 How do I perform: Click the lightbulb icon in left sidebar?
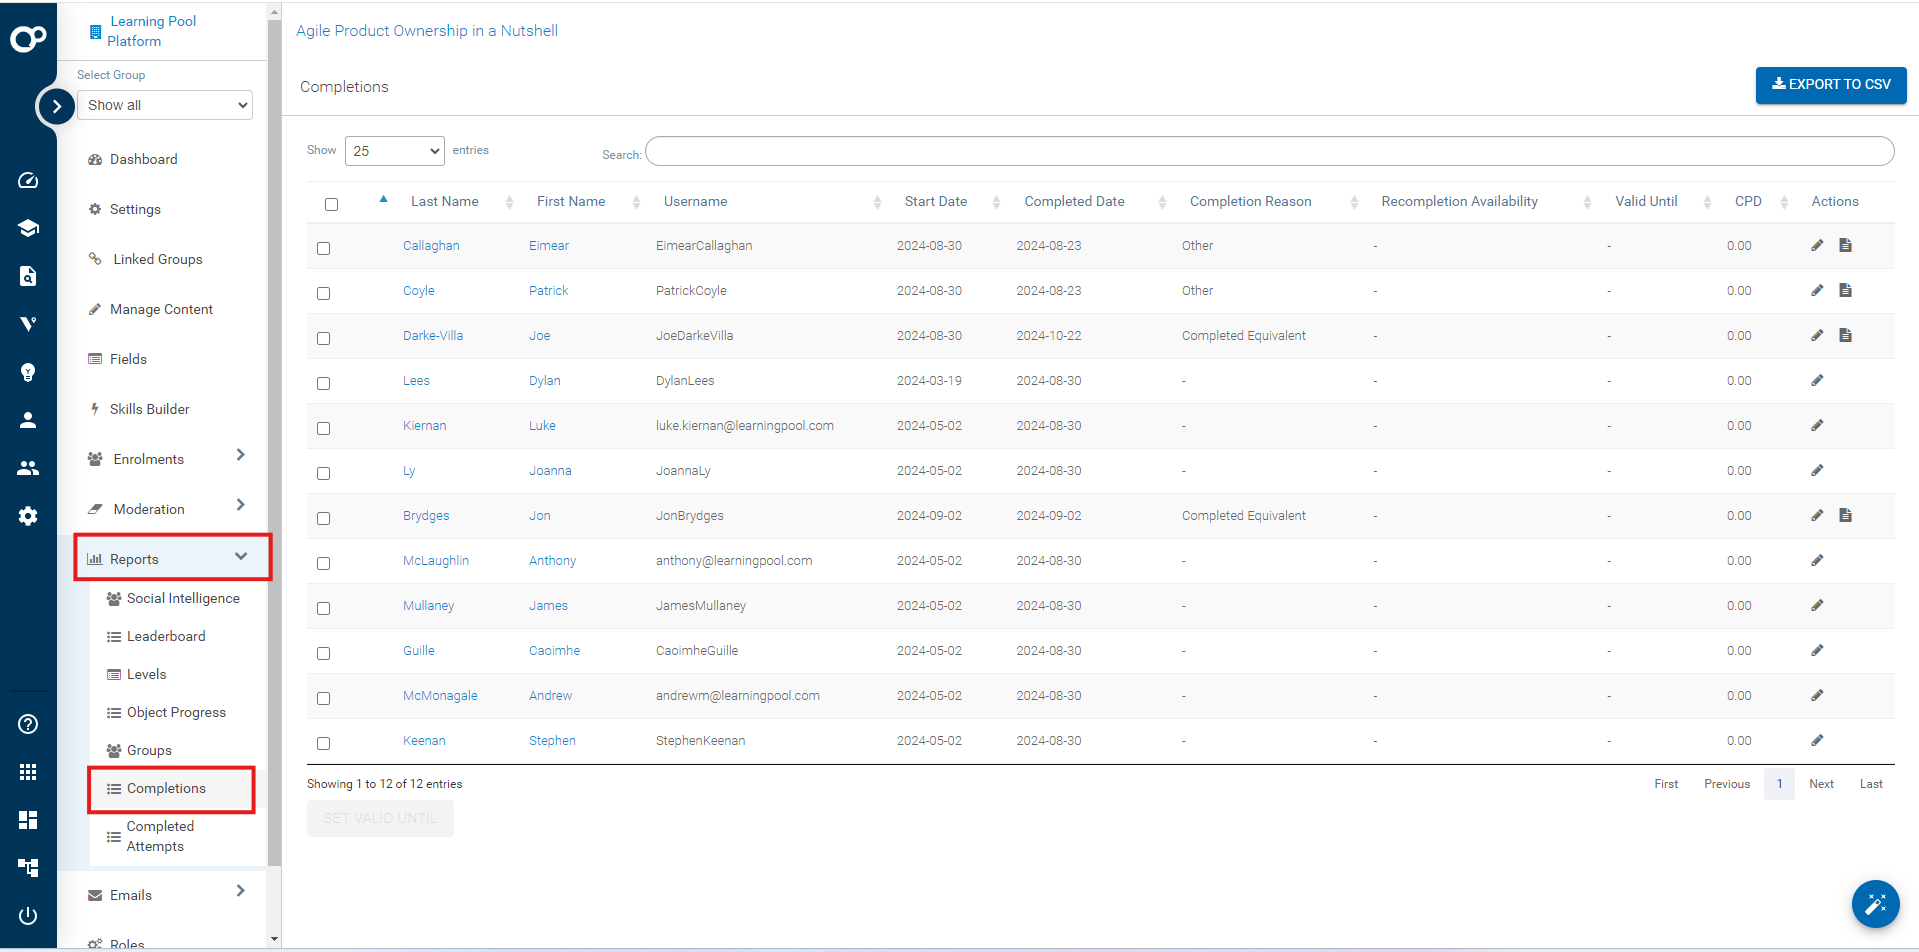(x=28, y=372)
